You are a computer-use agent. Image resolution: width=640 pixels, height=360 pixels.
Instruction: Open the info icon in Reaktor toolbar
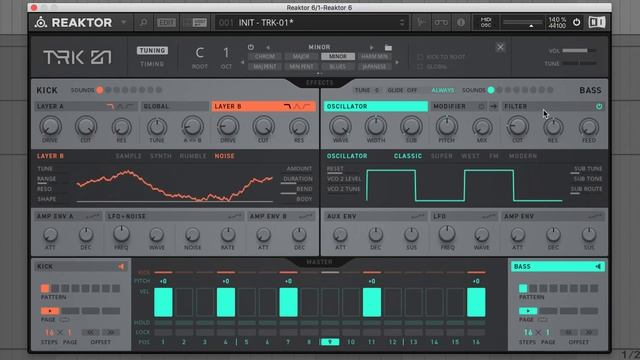coord(461,22)
